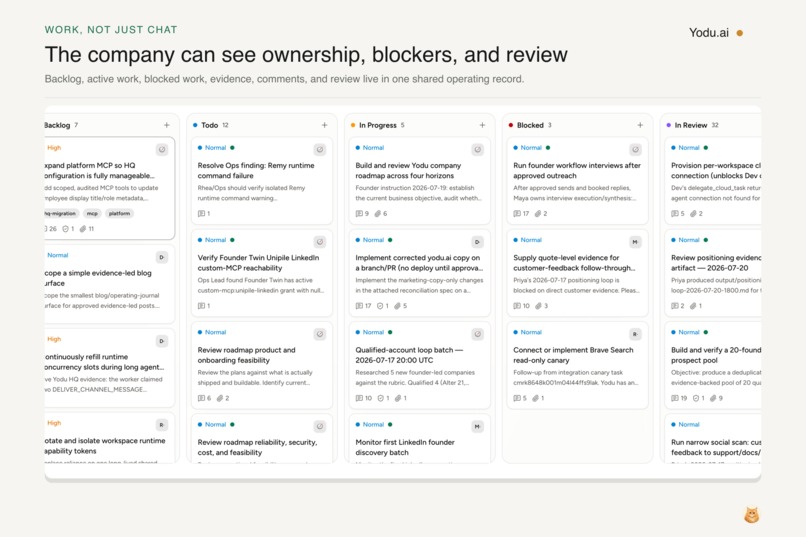Open Connect or implement Brave Search card title
This screenshot has height=537, width=806.
coord(573,355)
